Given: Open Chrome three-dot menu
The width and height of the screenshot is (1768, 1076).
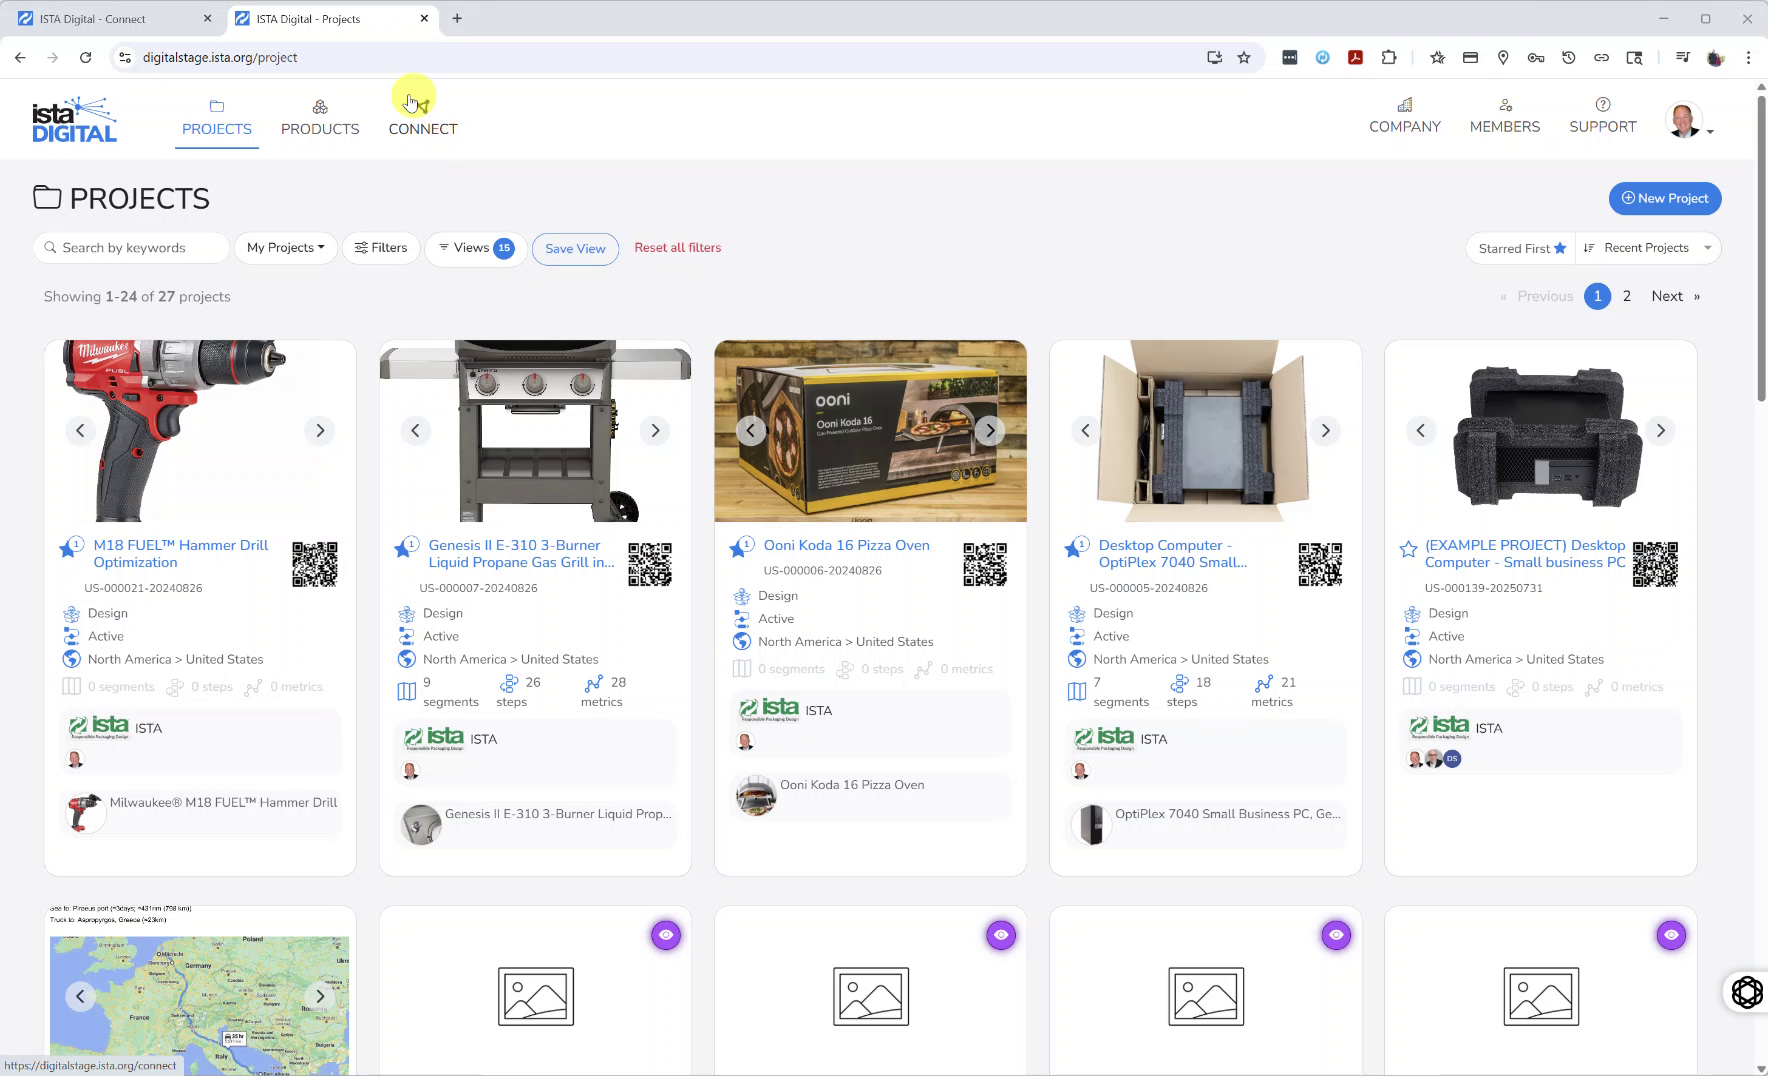Looking at the screenshot, I should pyautogui.click(x=1748, y=58).
